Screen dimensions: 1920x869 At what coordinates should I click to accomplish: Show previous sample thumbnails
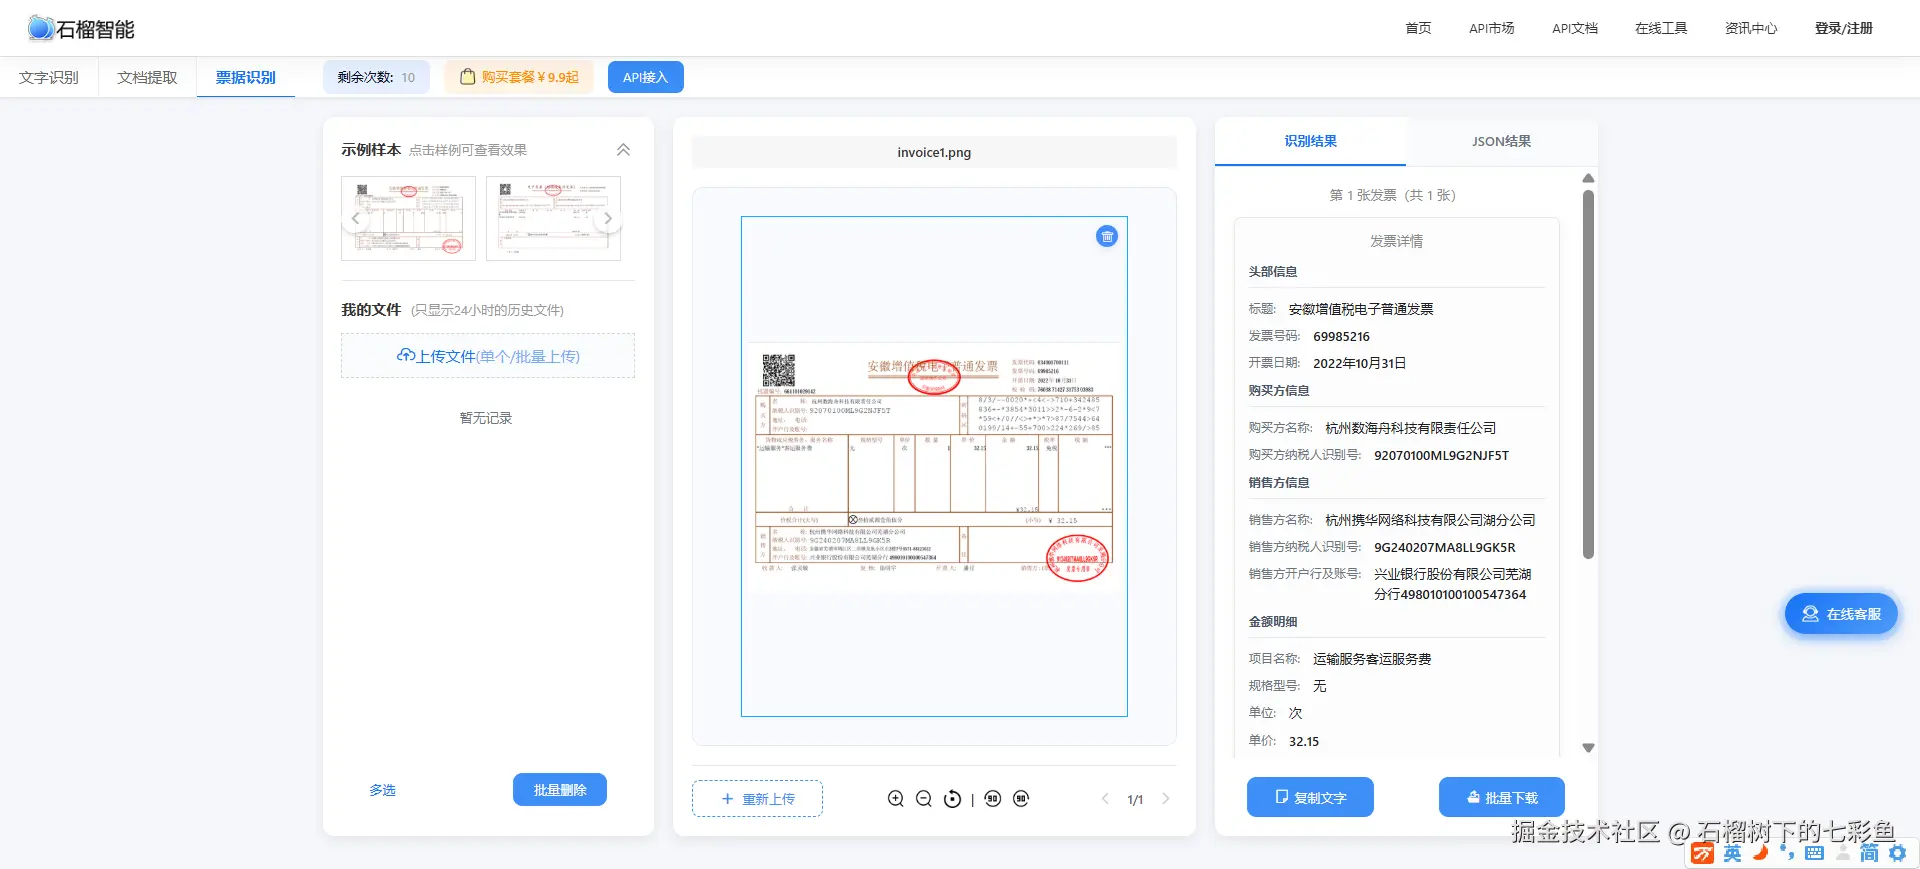(x=355, y=218)
